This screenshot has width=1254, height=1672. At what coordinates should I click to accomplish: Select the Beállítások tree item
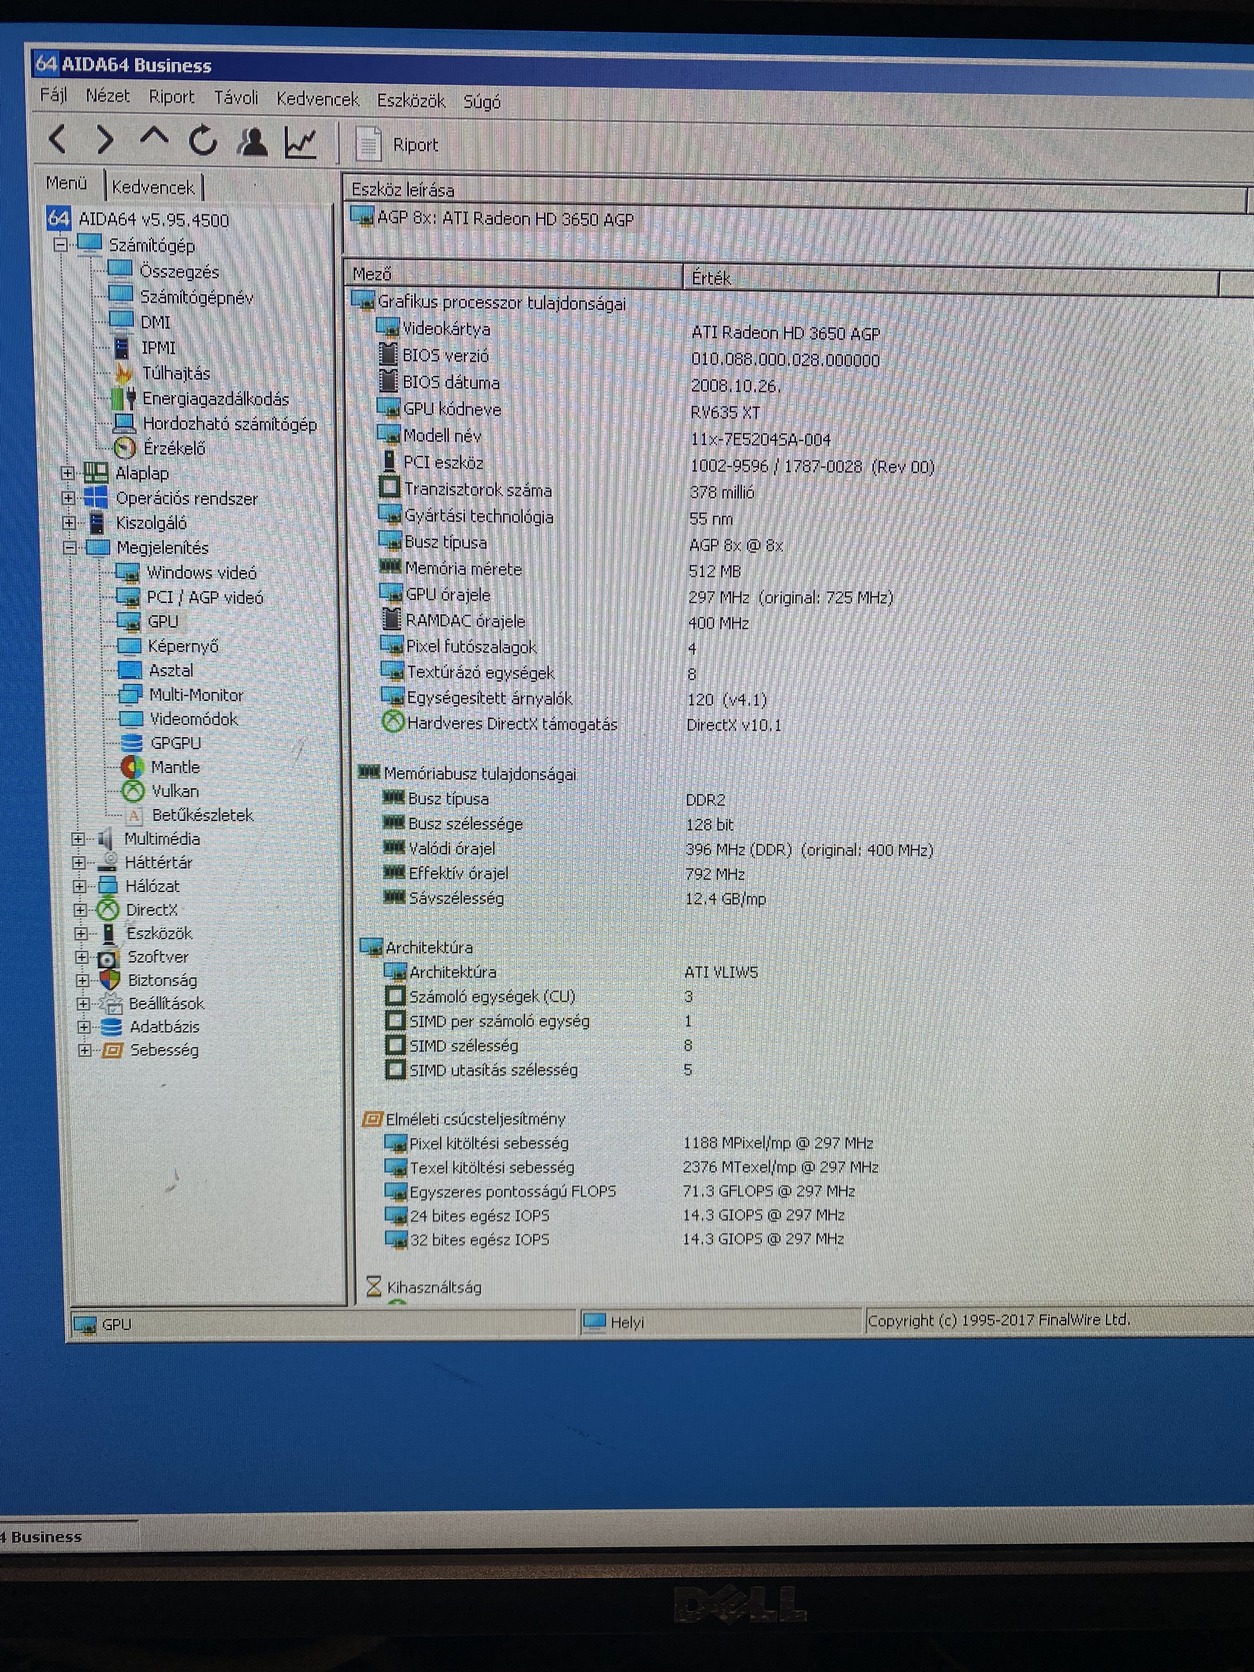pyautogui.click(x=154, y=1003)
